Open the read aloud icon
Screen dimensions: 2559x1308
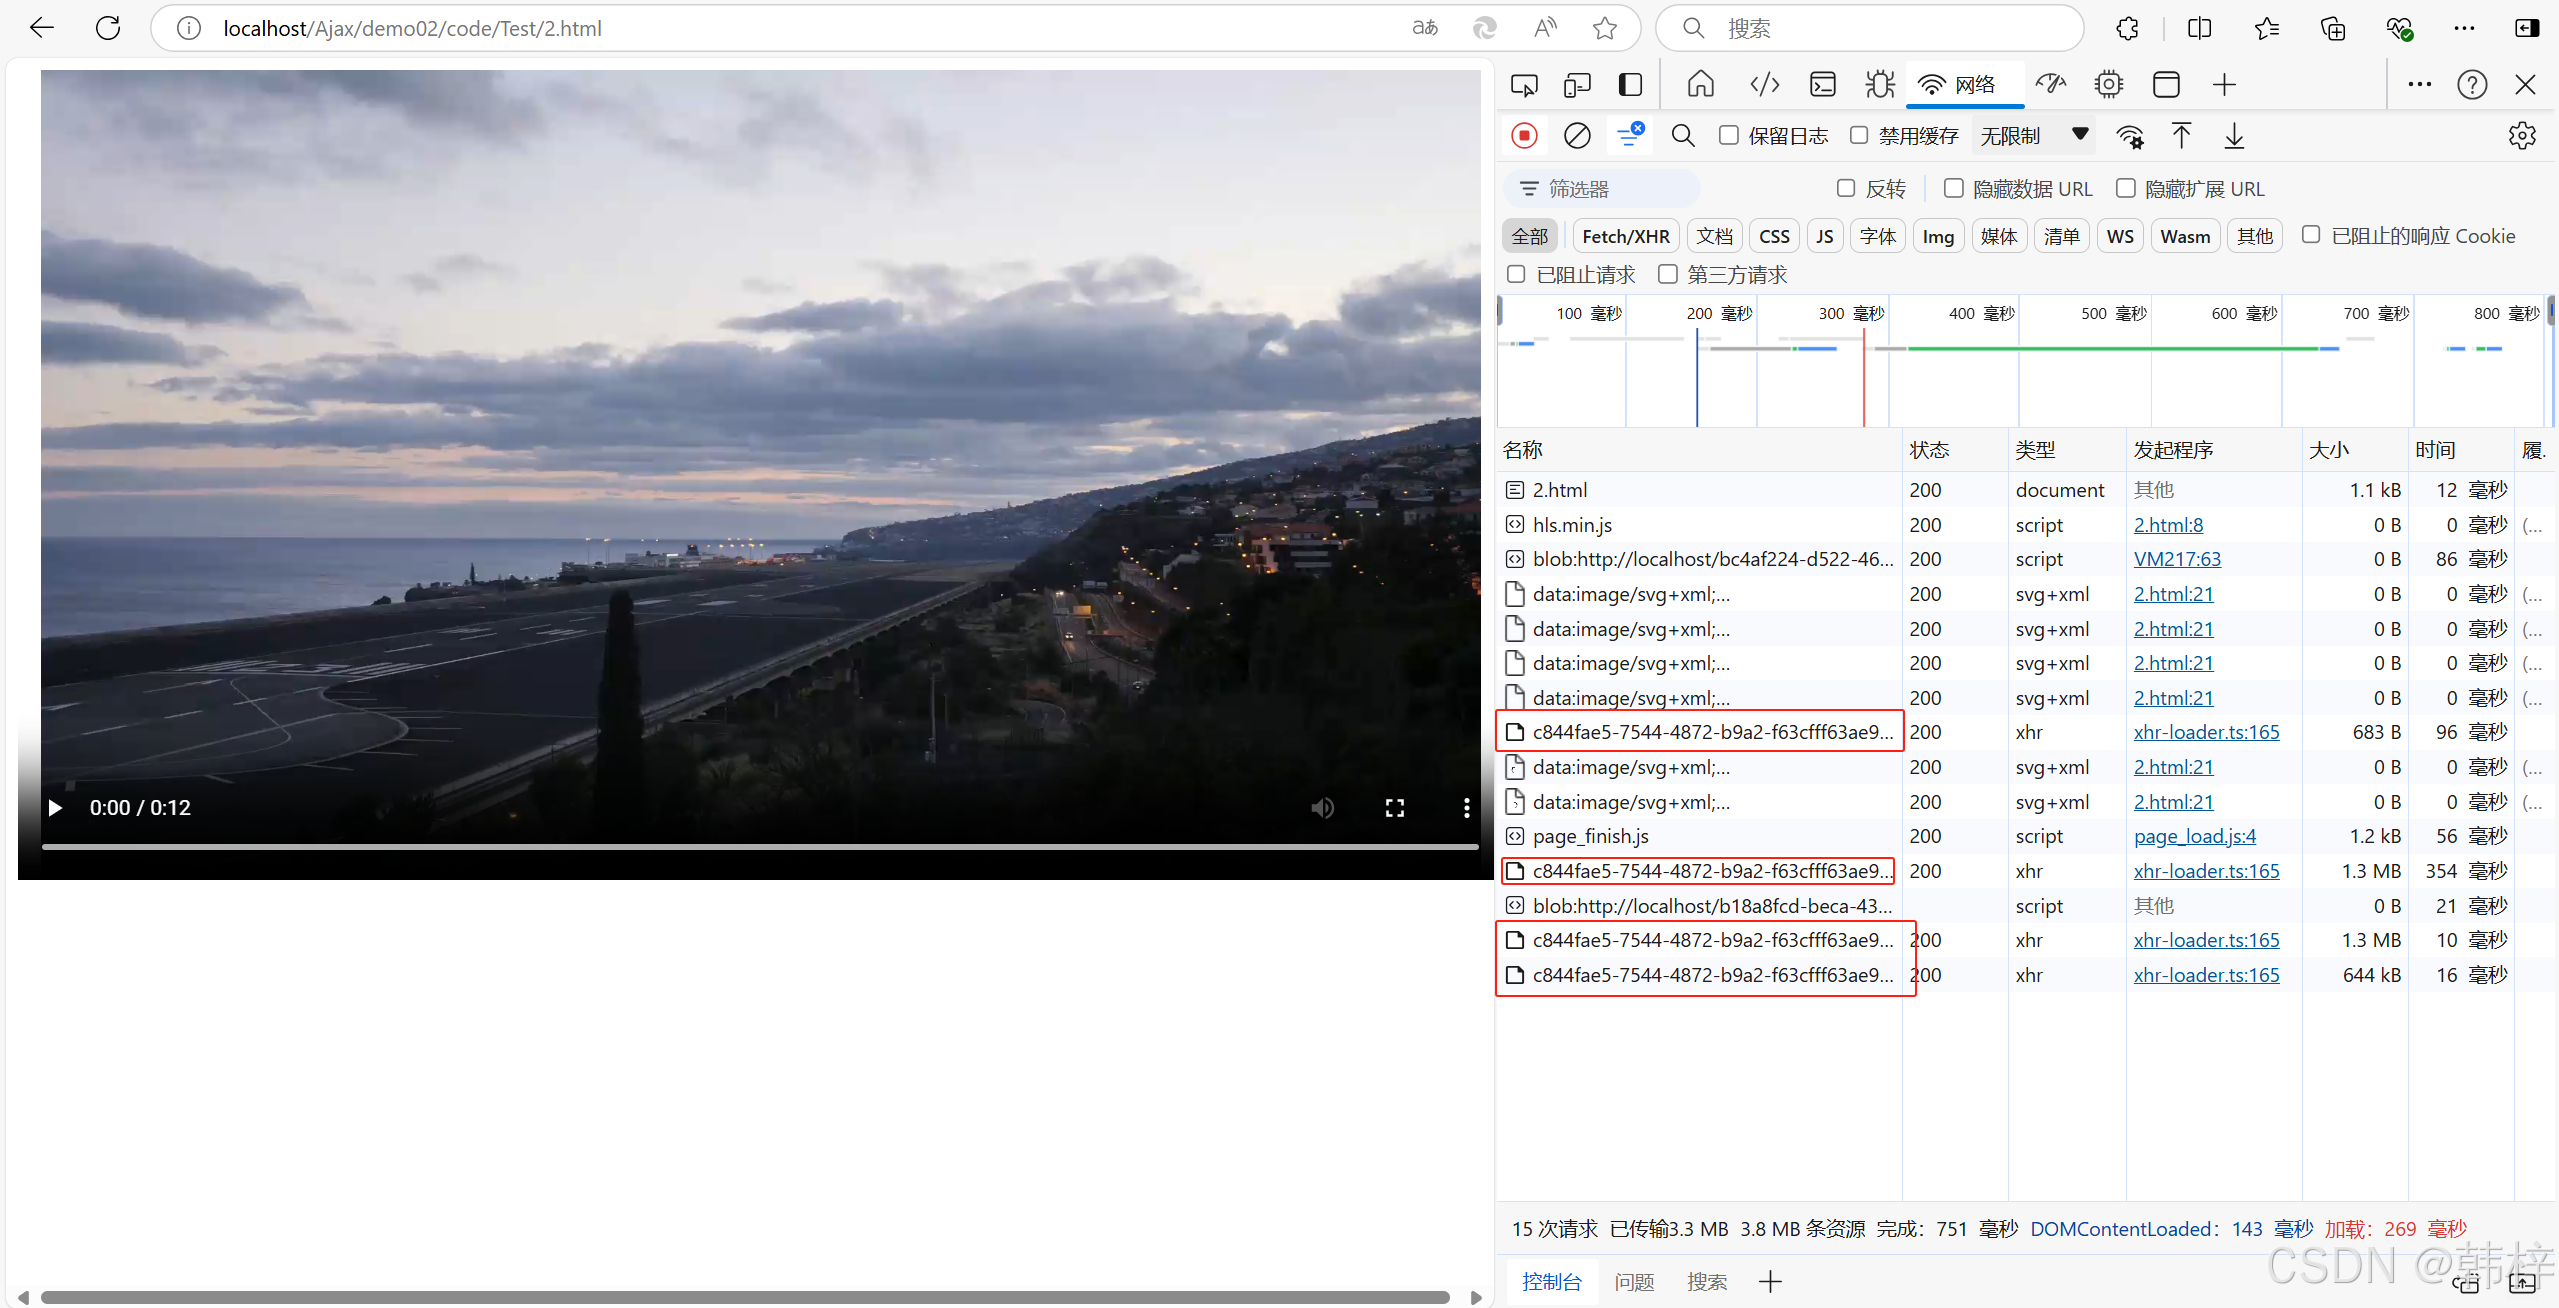[1545, 28]
